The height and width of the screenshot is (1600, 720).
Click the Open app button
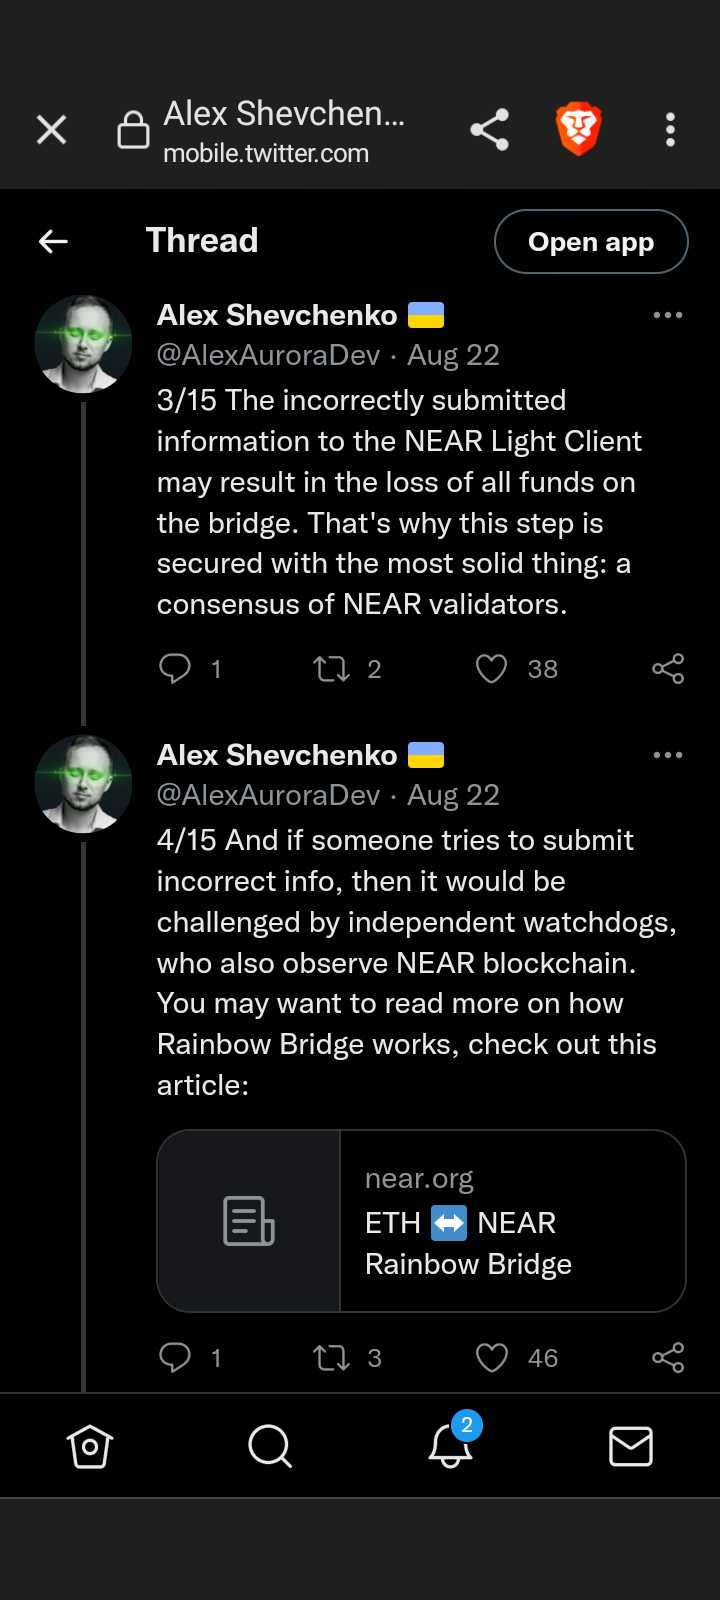pyautogui.click(x=591, y=241)
